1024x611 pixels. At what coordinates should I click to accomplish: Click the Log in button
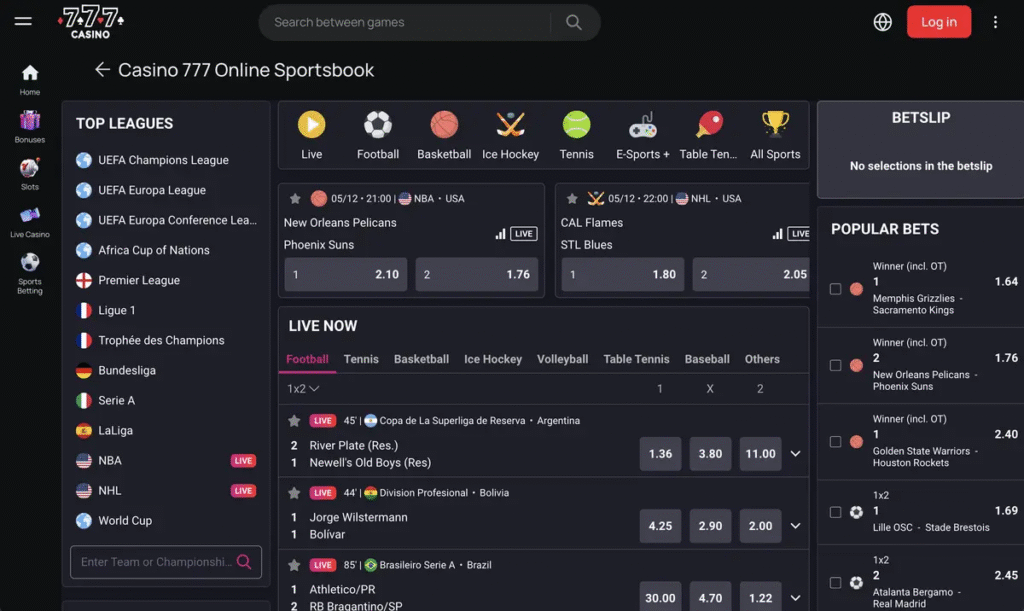coord(938,21)
